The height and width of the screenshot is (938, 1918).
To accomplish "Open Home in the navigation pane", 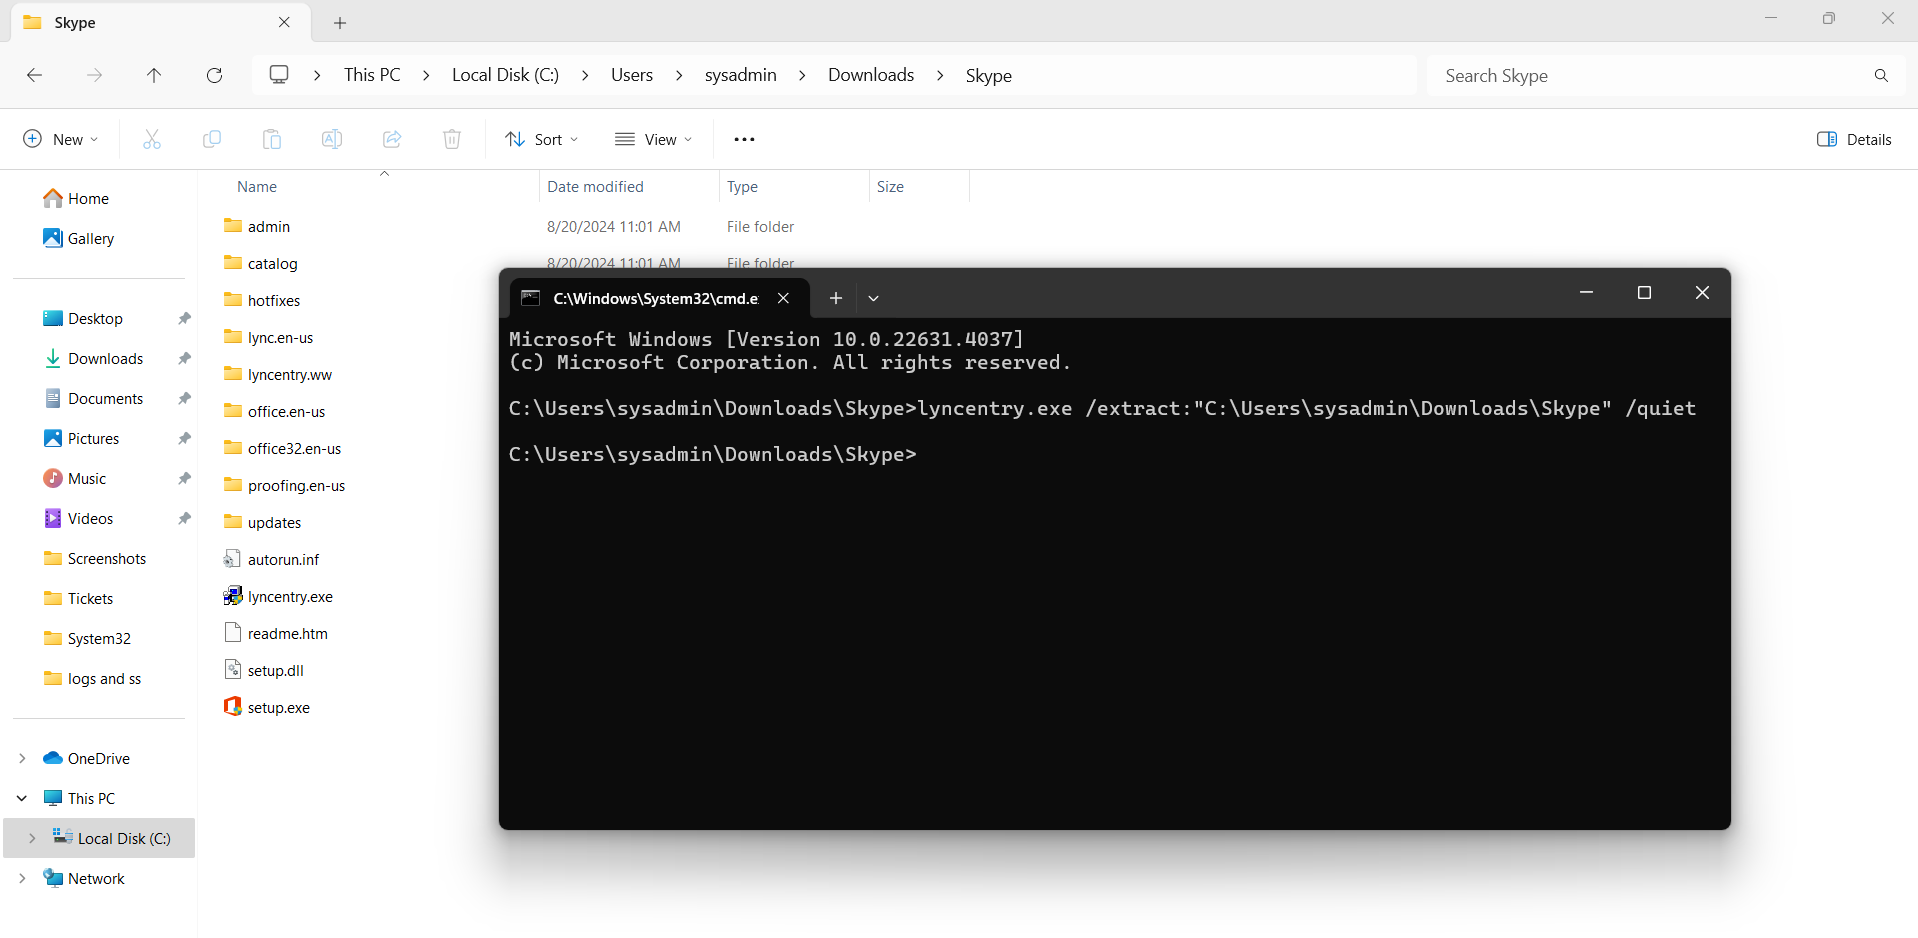I will tap(76, 199).
